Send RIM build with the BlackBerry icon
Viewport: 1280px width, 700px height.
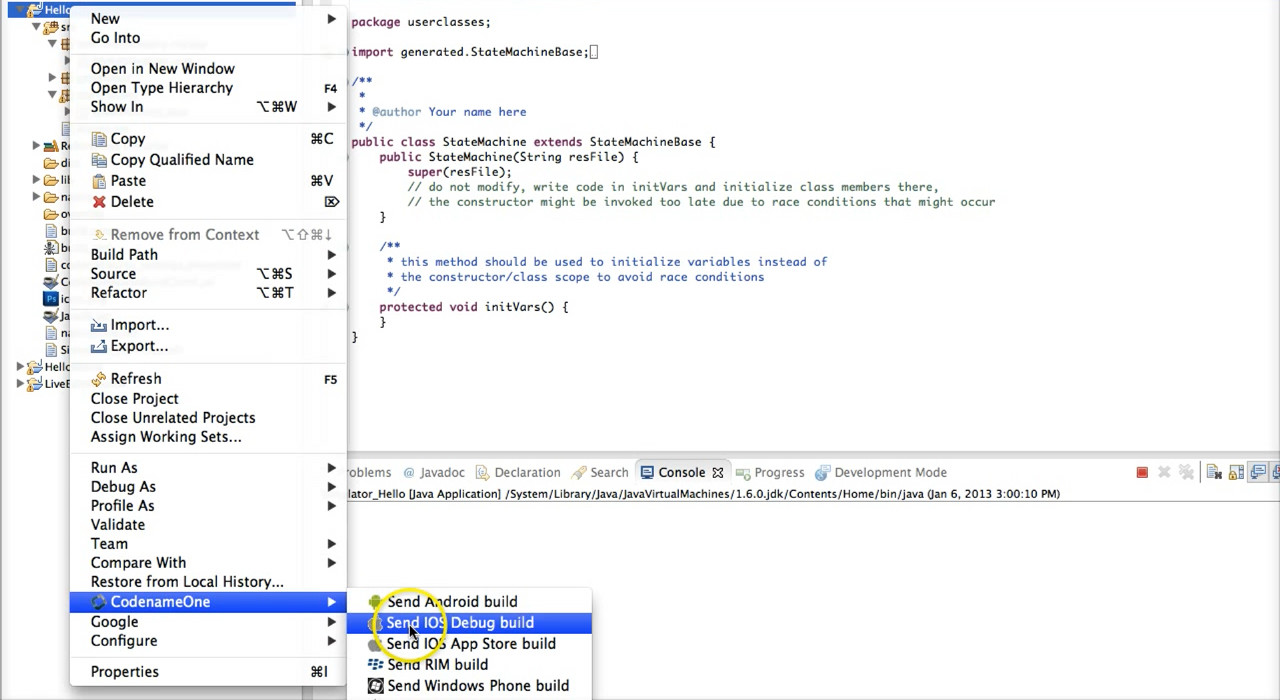[469, 665]
